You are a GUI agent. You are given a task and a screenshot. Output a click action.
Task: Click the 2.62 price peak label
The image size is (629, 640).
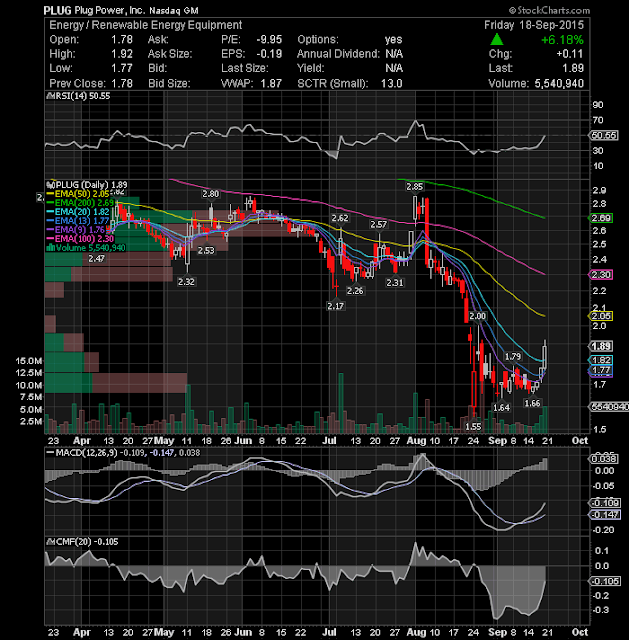pyautogui.click(x=340, y=218)
